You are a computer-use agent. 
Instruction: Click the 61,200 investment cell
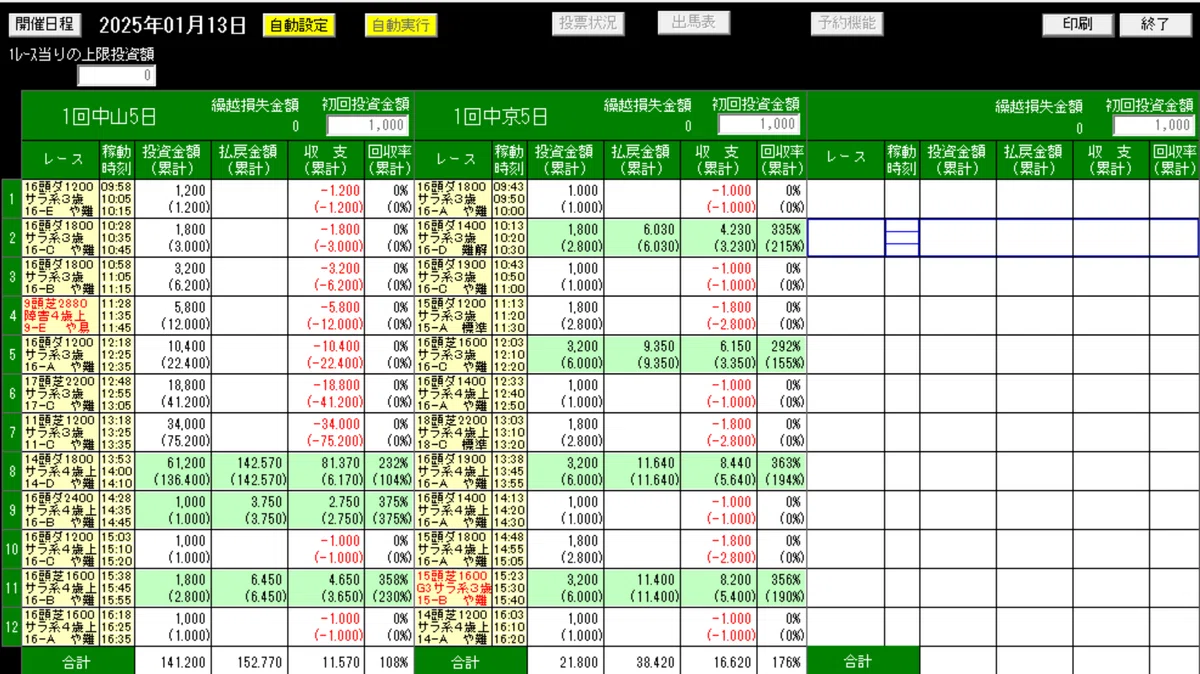click(x=174, y=472)
